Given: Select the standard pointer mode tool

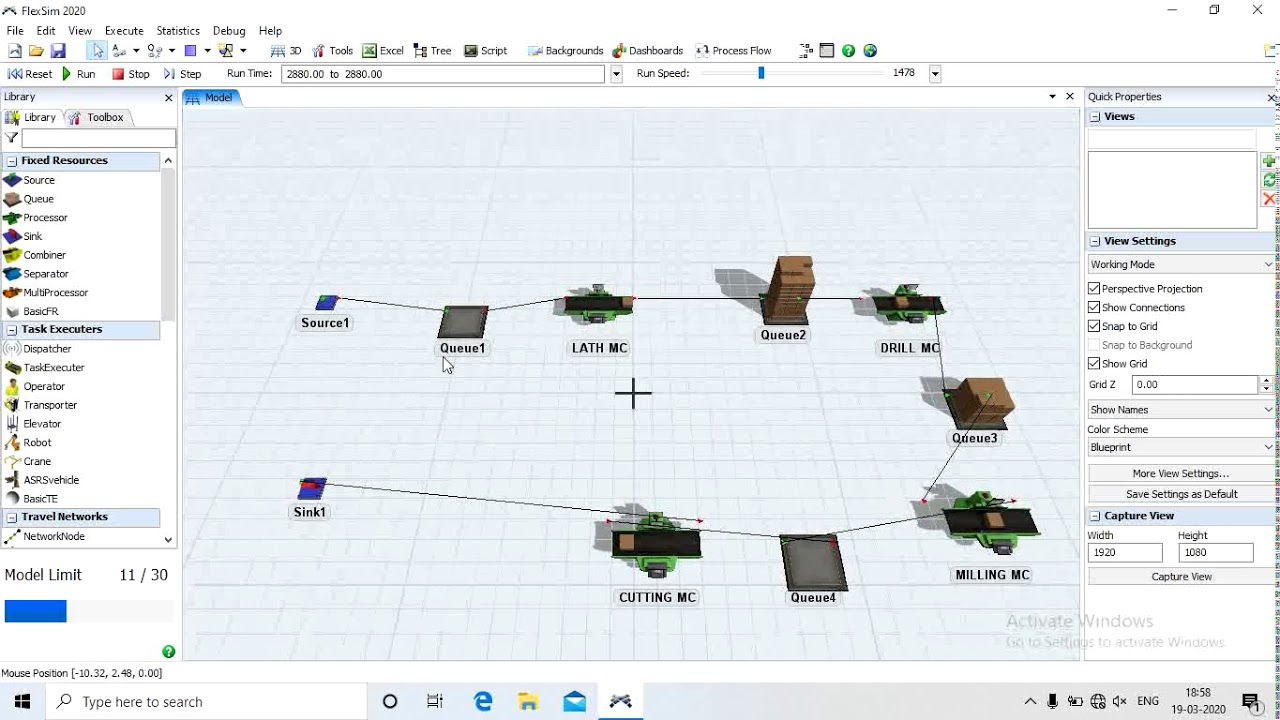Looking at the screenshot, I should point(97,50).
